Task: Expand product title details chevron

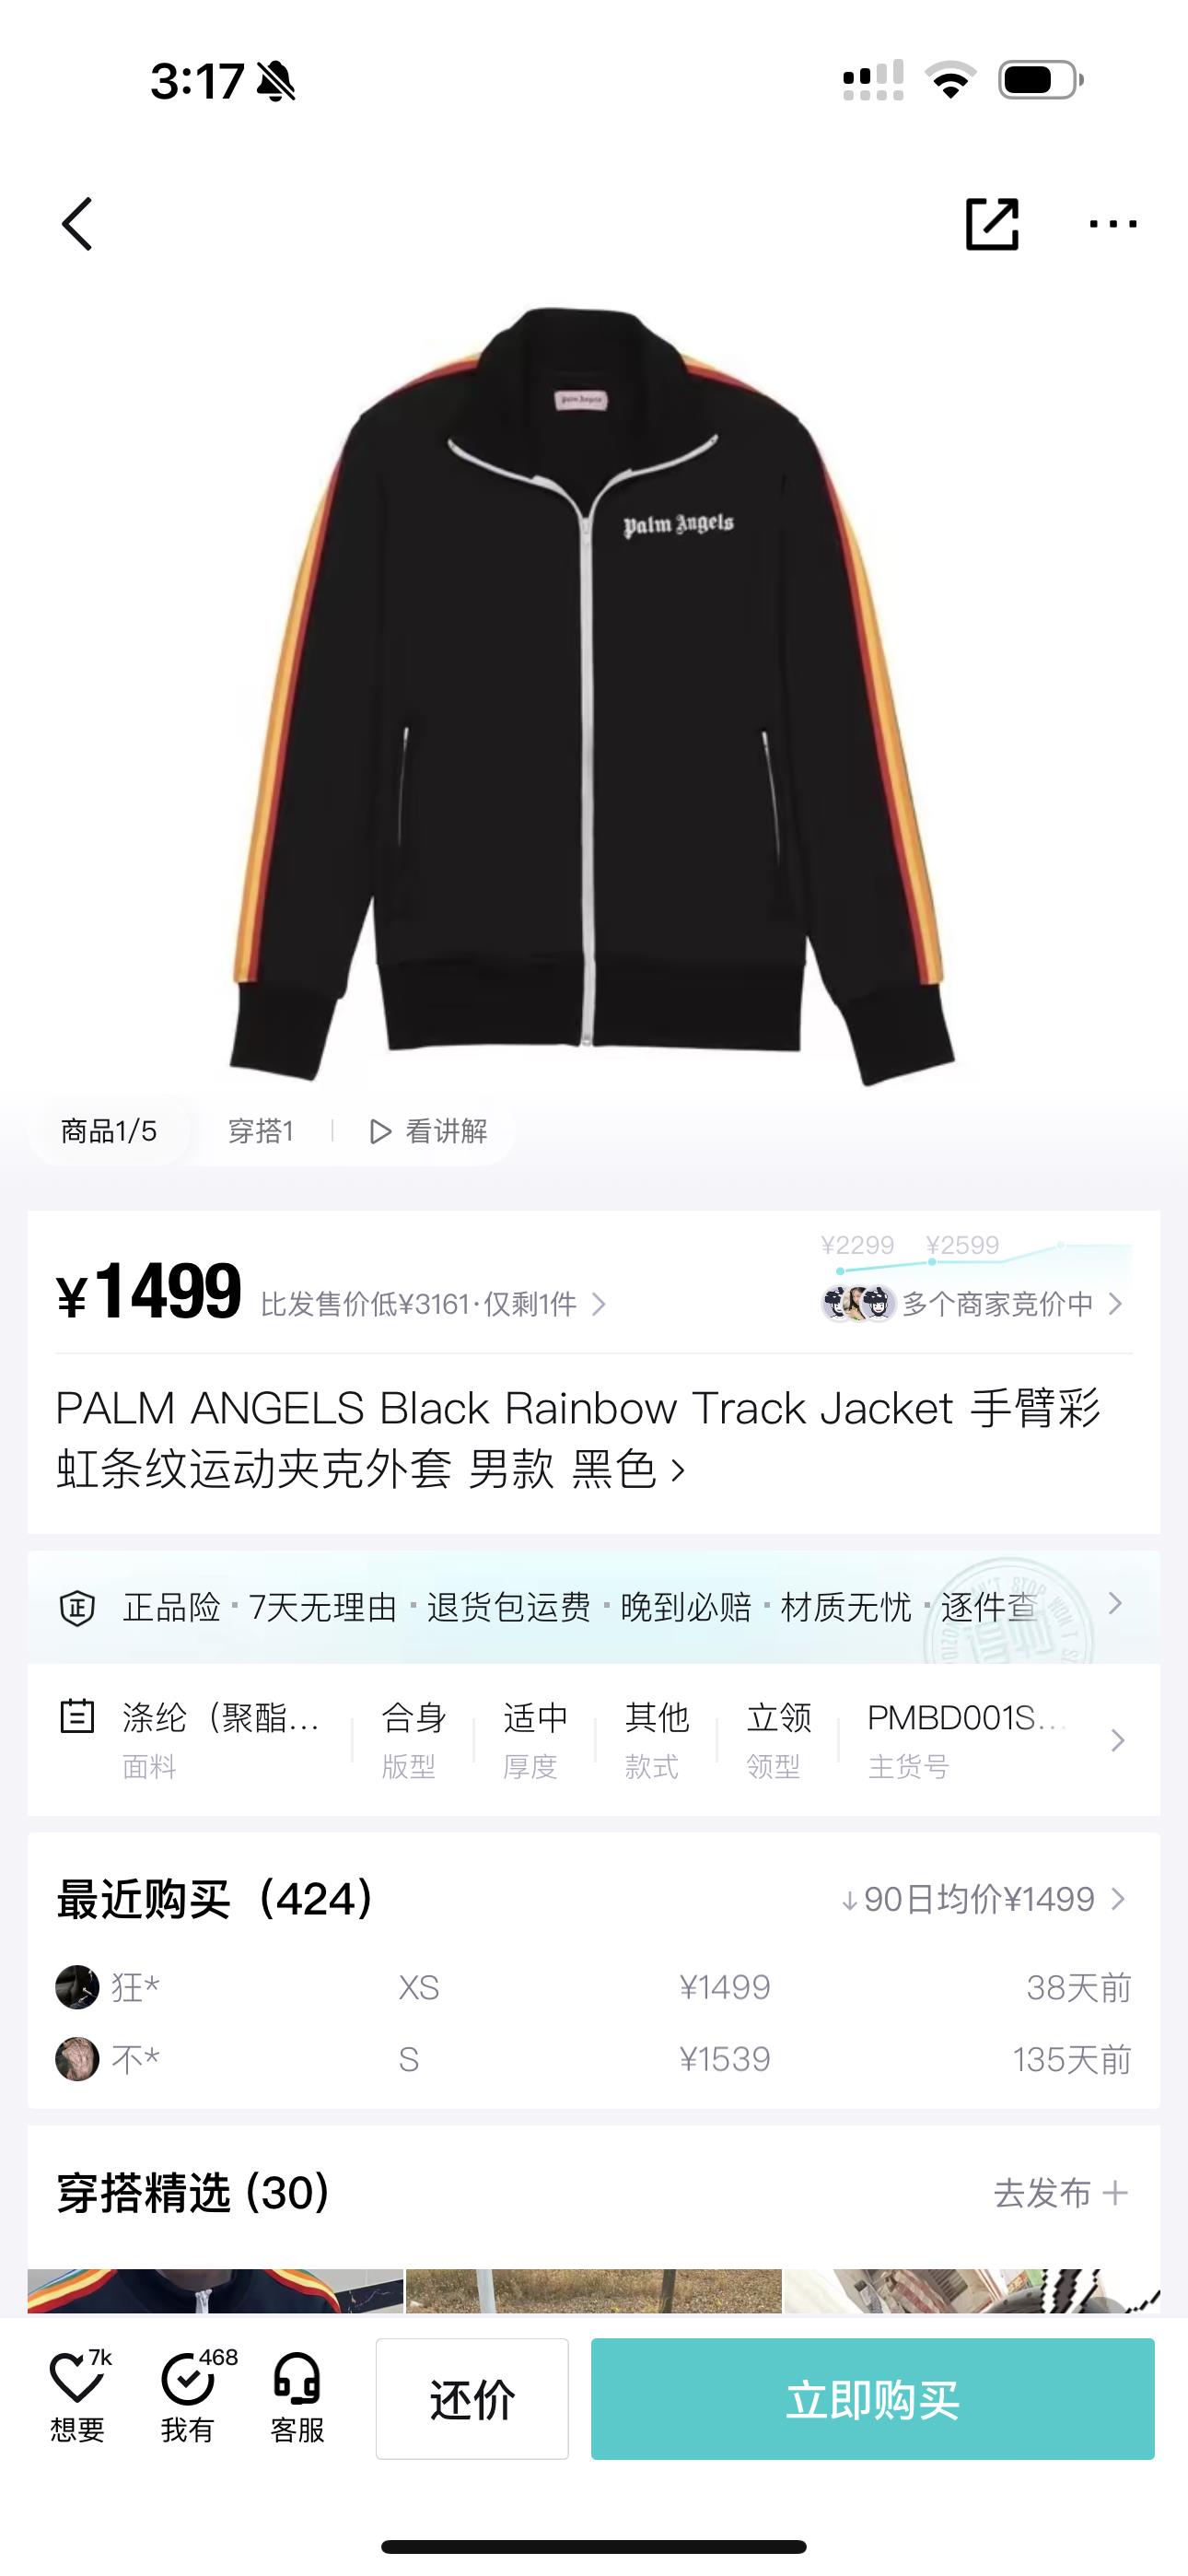Action: [x=678, y=1470]
